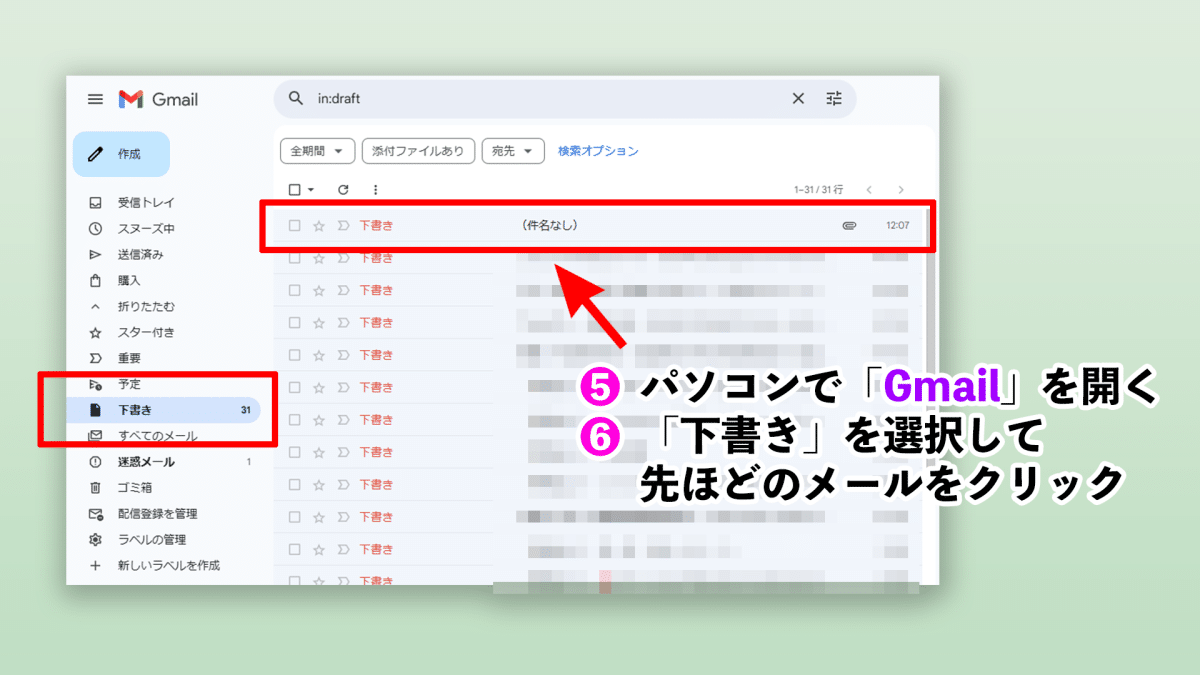Open the 宛先 recipient dropdown

tap(513, 151)
